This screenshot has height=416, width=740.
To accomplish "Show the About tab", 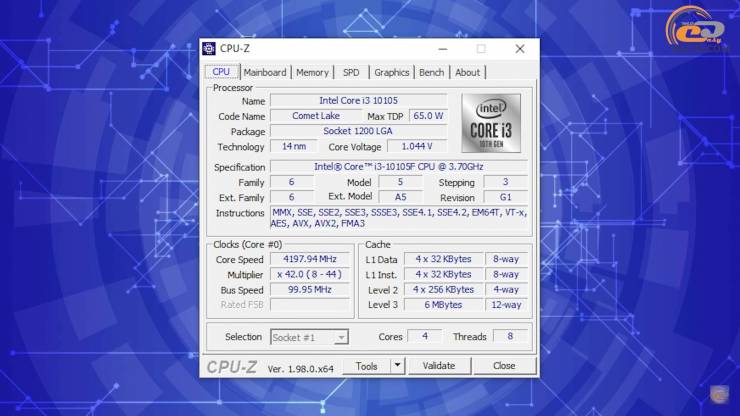I will point(467,72).
